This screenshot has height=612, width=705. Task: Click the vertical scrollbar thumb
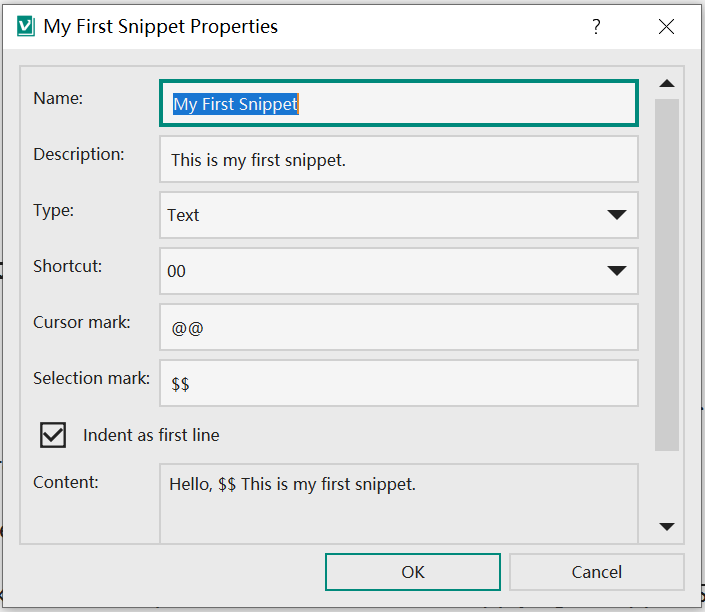coord(667,274)
